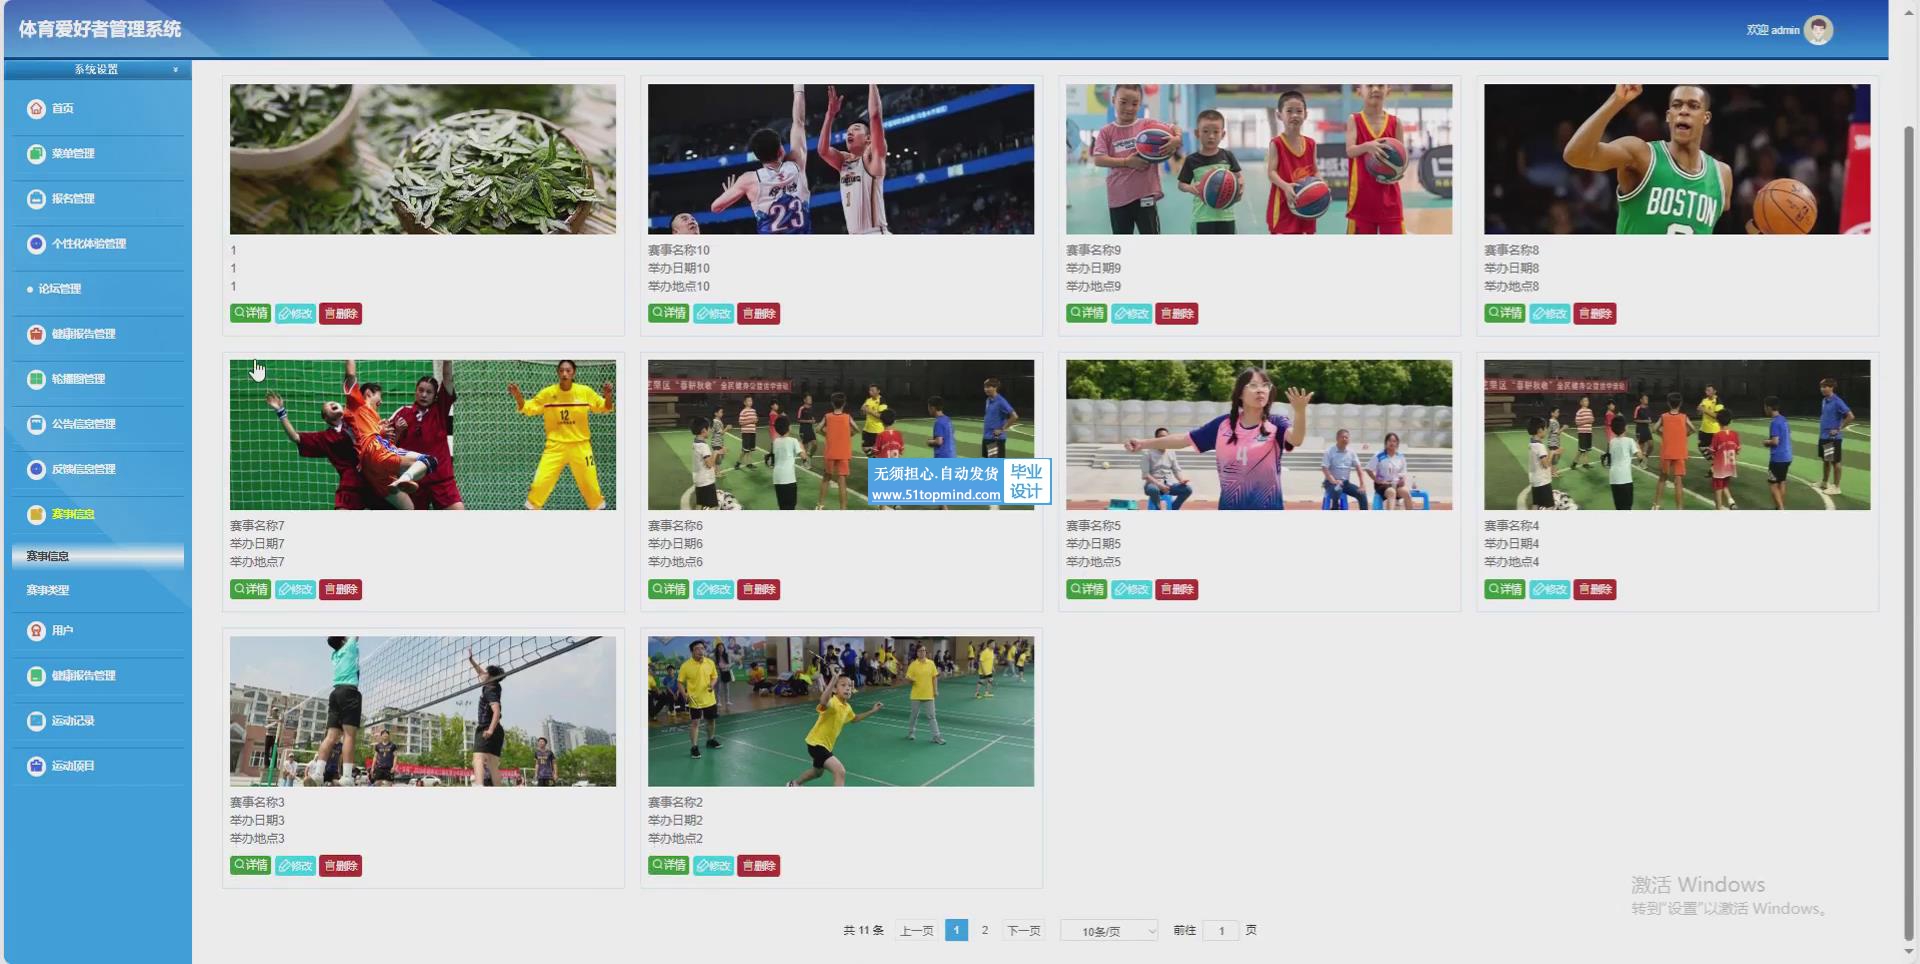This screenshot has width=1920, height=964.
Task: Click 修改 button on 赛事名称5 card
Action: 1131,590
